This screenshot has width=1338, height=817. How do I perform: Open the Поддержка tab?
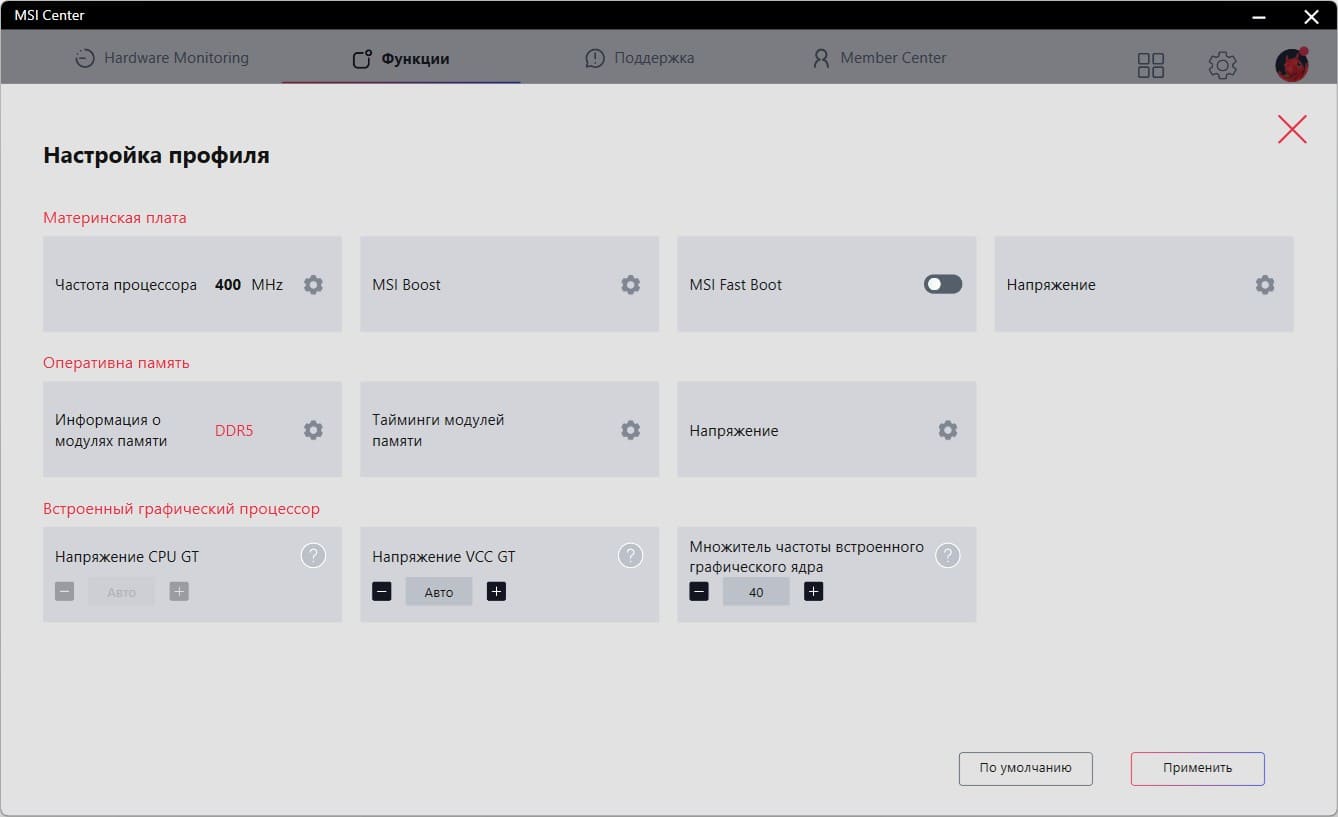(640, 58)
